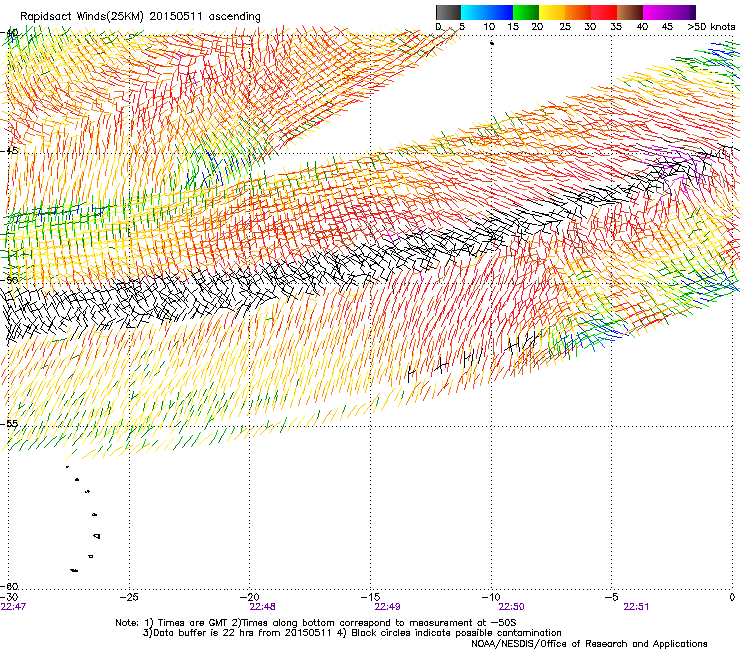The width and height of the screenshot is (740, 650).
Task: Click the 'NOAA/NESDIS/Office of Research and Applications' credit
Action: (589, 644)
